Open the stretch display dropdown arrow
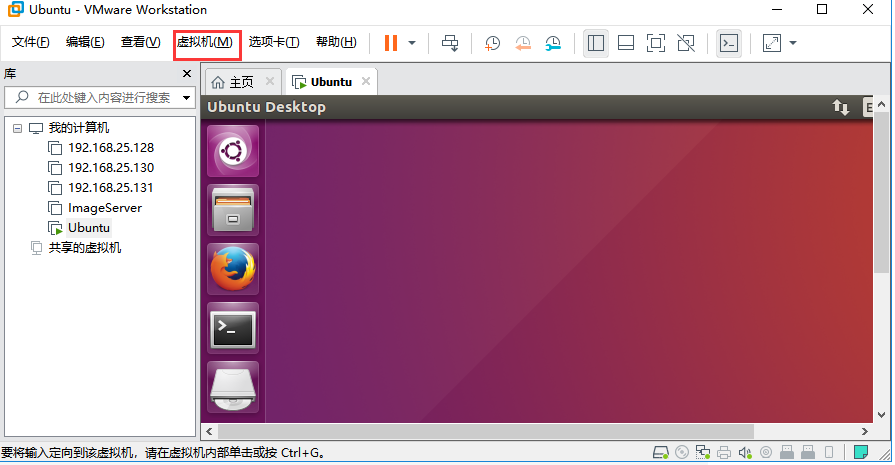895x465 pixels. pos(793,43)
